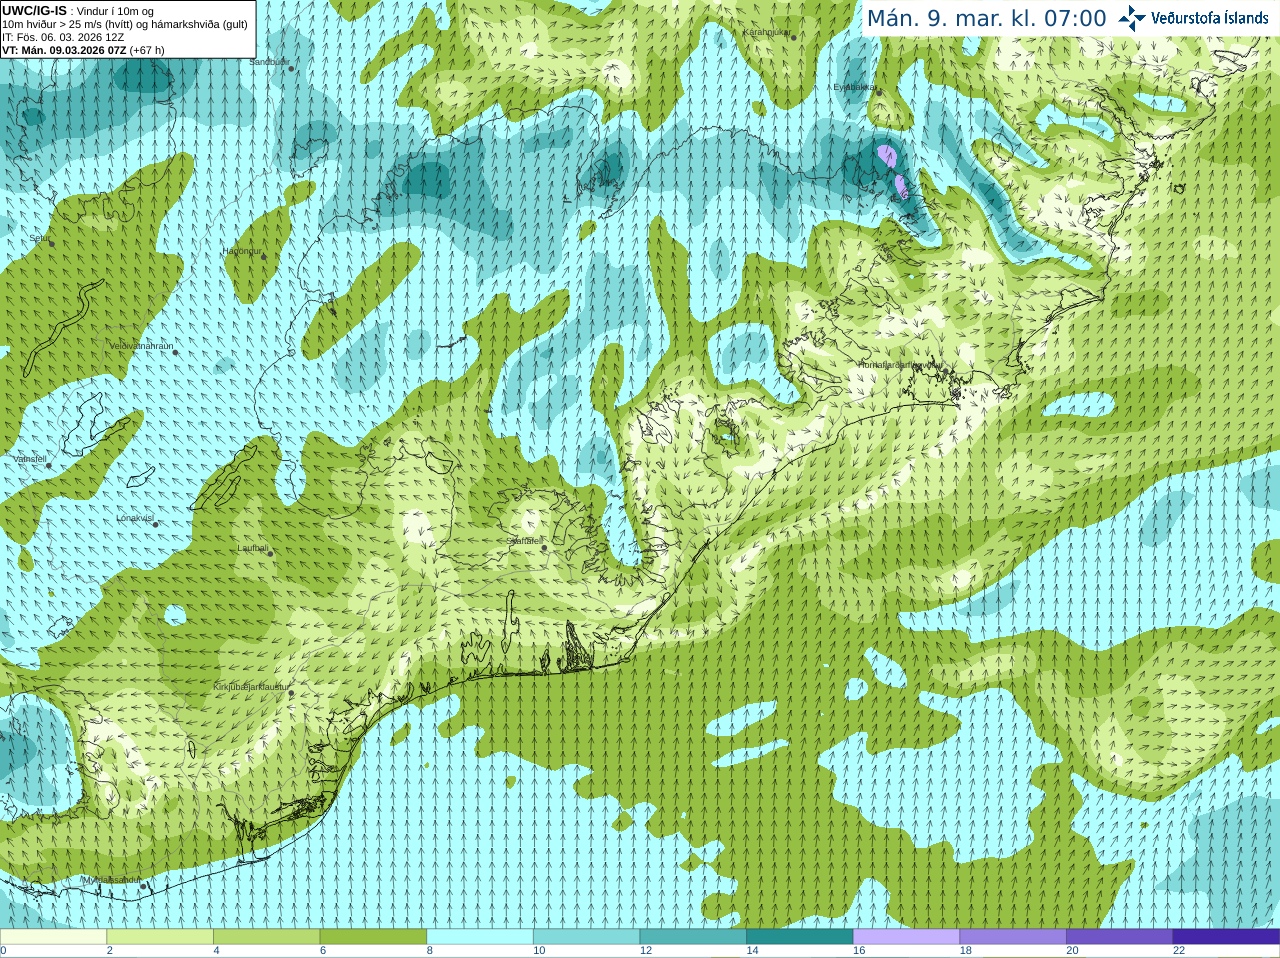Select the 8–10 m/s cyan legend swatch

[480, 937]
